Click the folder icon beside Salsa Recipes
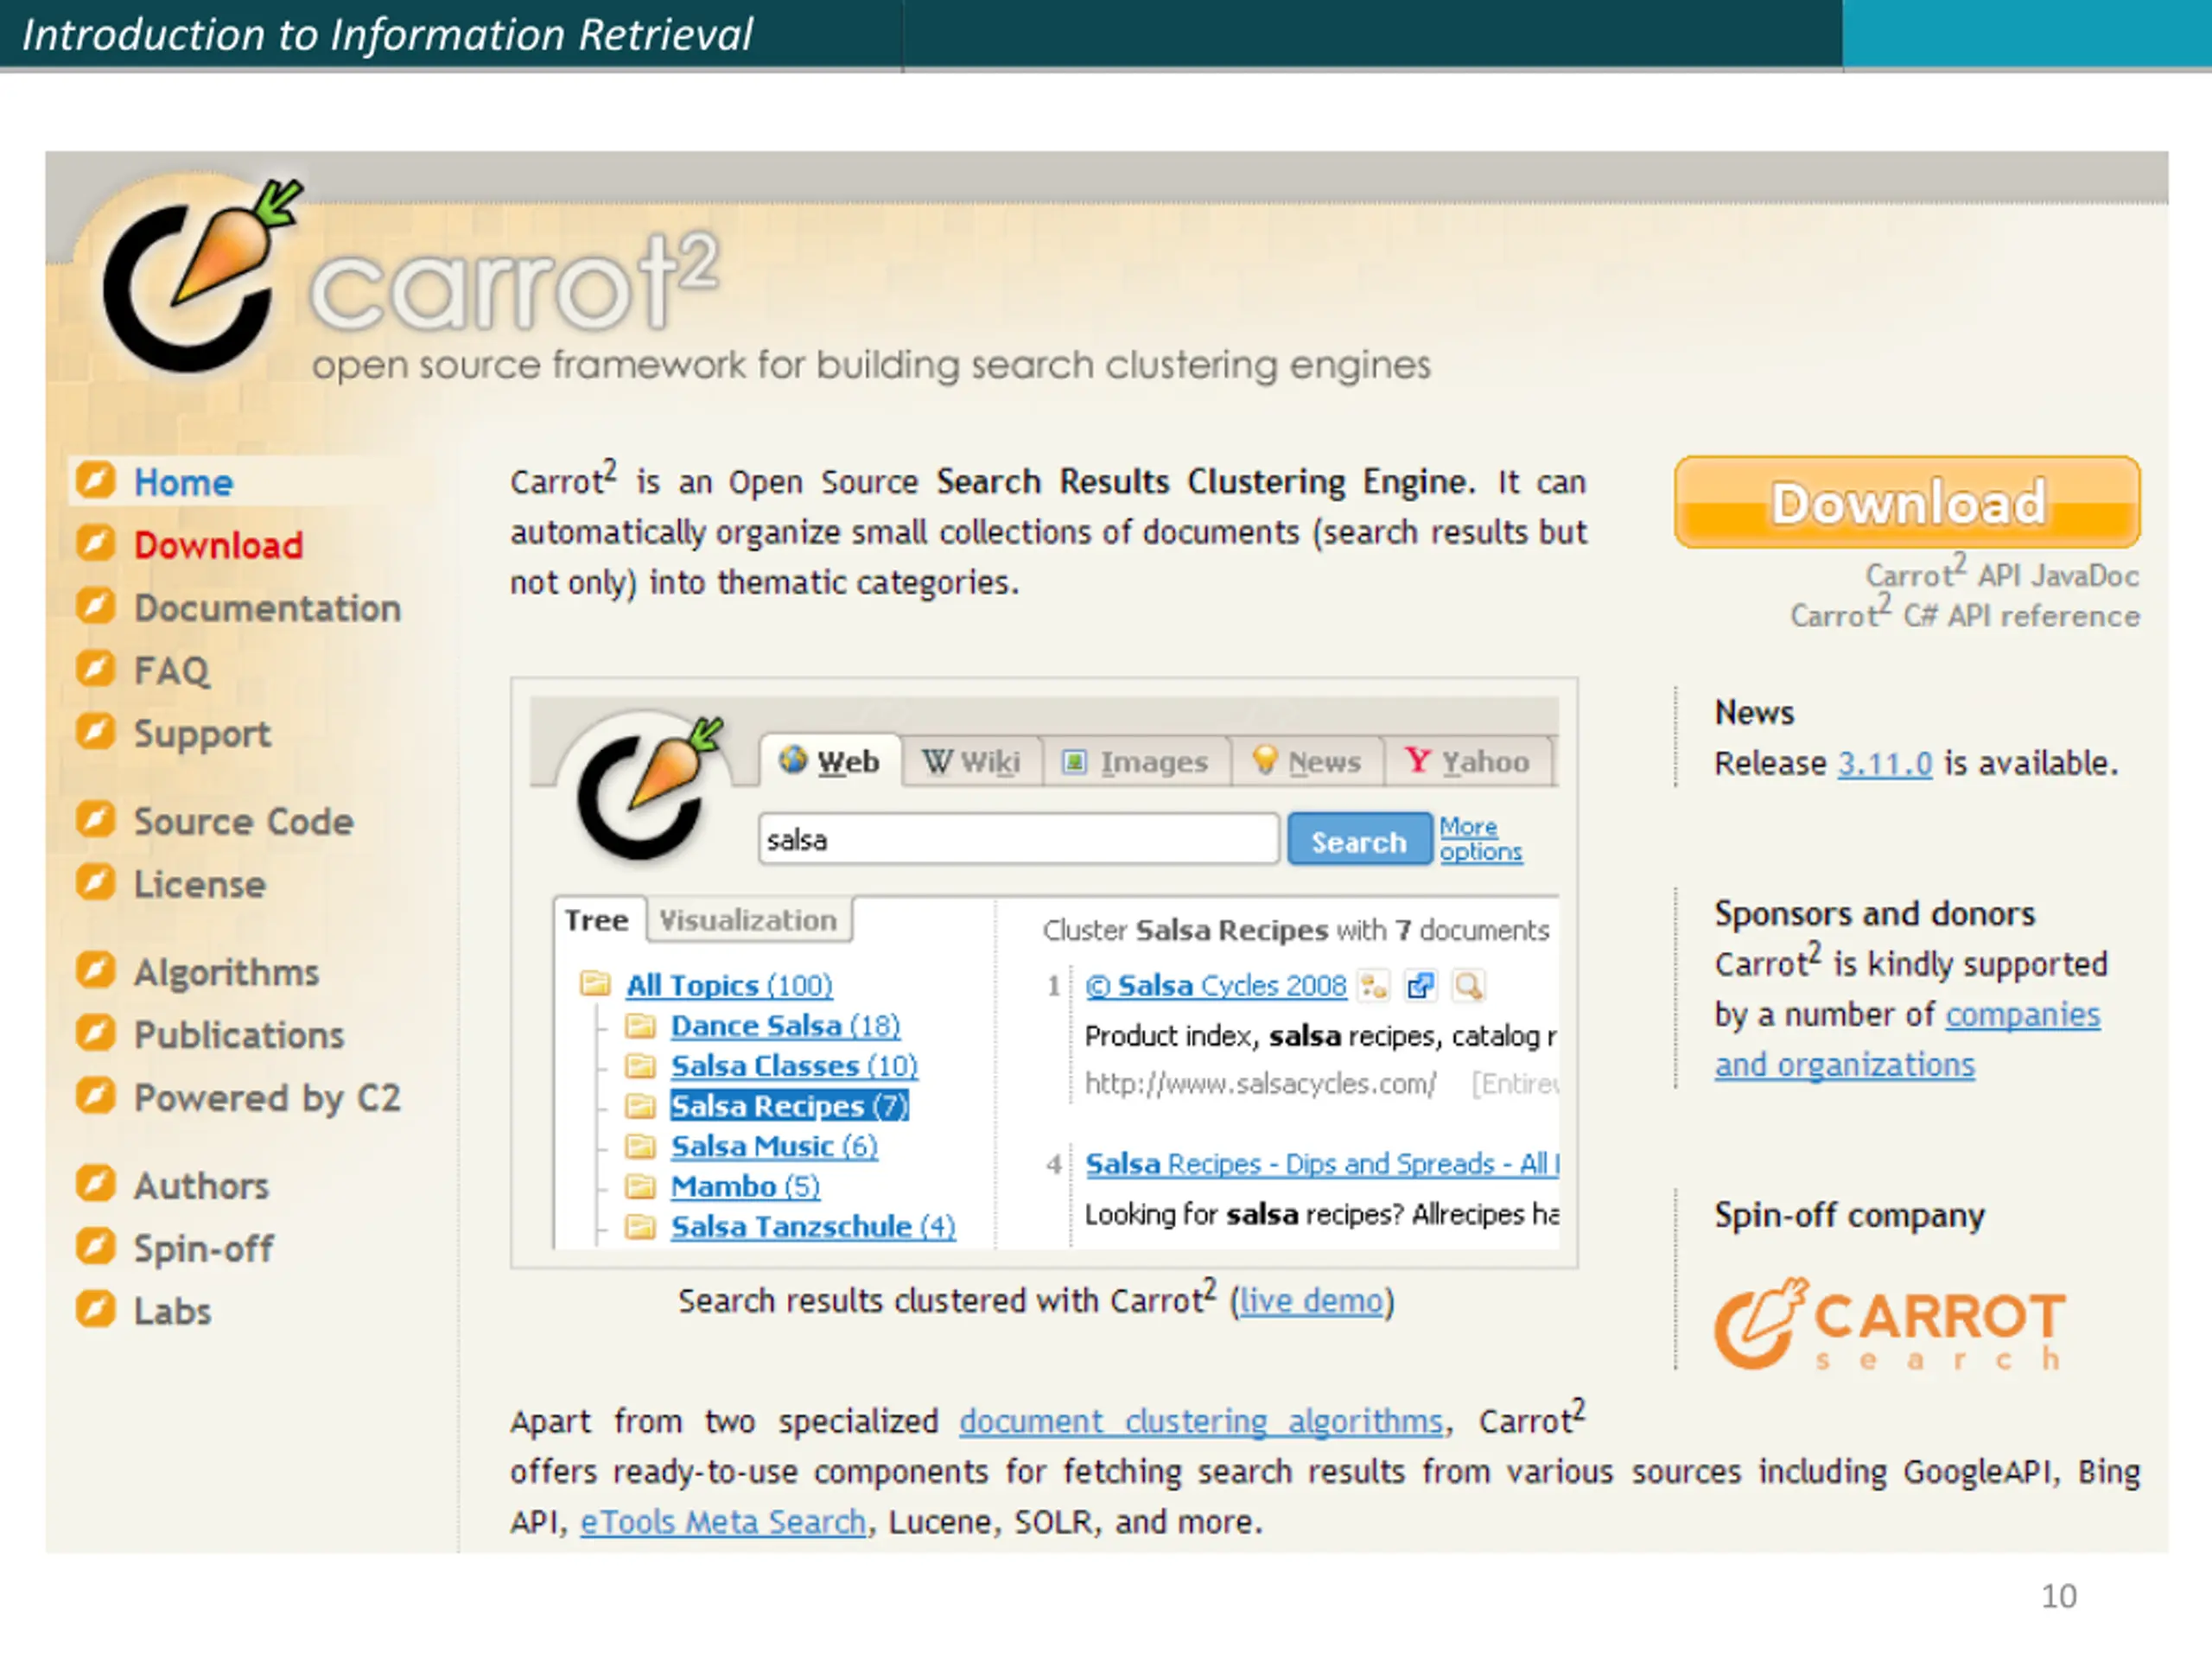 tap(640, 1106)
